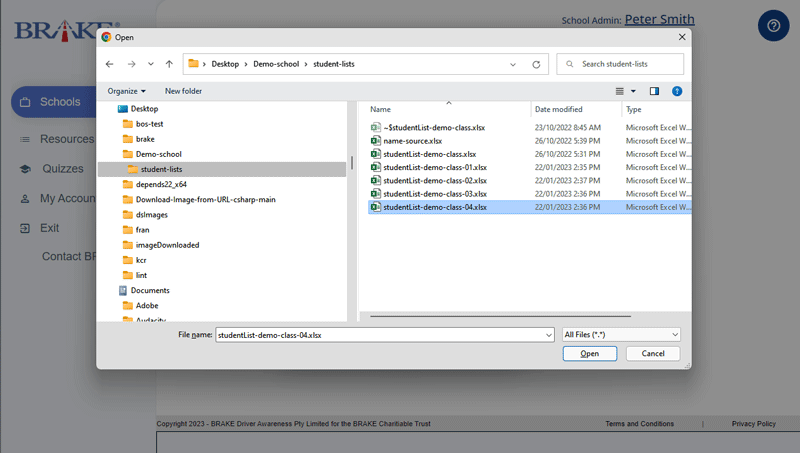Viewport: 800px width, 453px height.
Task: Click the round help button in BRAKE header
Action: click(x=773, y=25)
